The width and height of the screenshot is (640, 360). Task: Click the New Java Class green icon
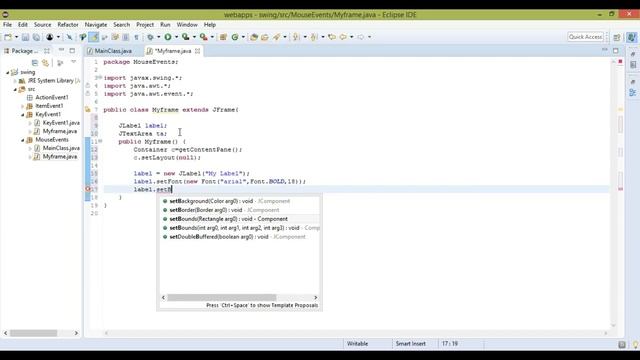[x=235, y=37]
